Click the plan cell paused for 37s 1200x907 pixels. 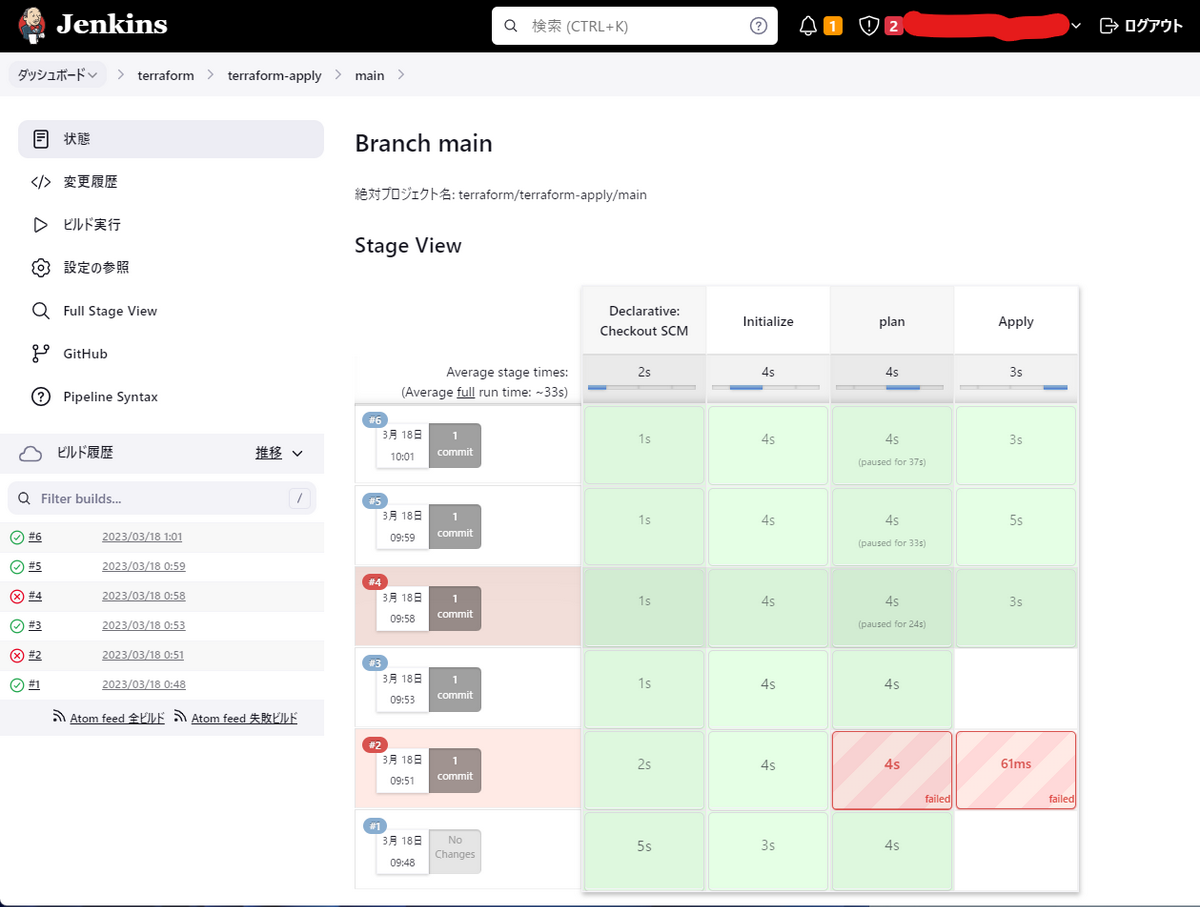pos(892,445)
